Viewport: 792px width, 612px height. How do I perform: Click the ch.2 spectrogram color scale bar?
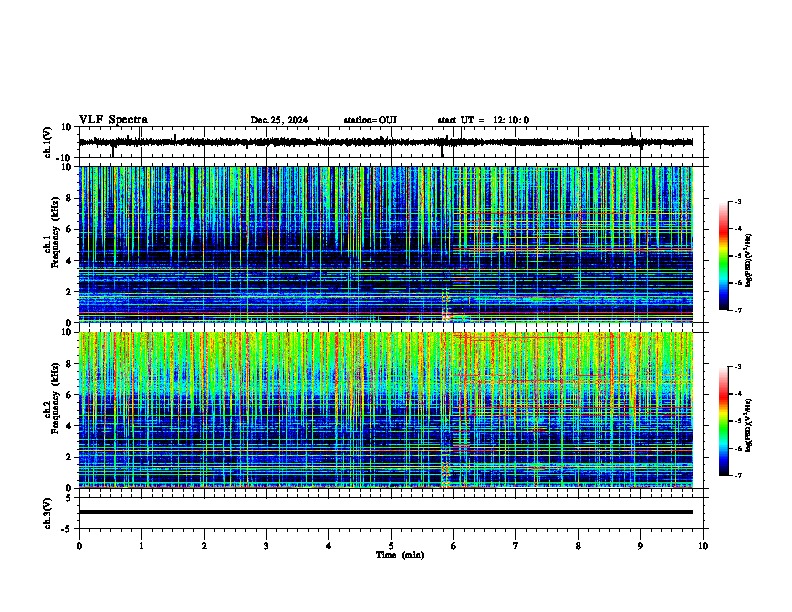(x=724, y=421)
